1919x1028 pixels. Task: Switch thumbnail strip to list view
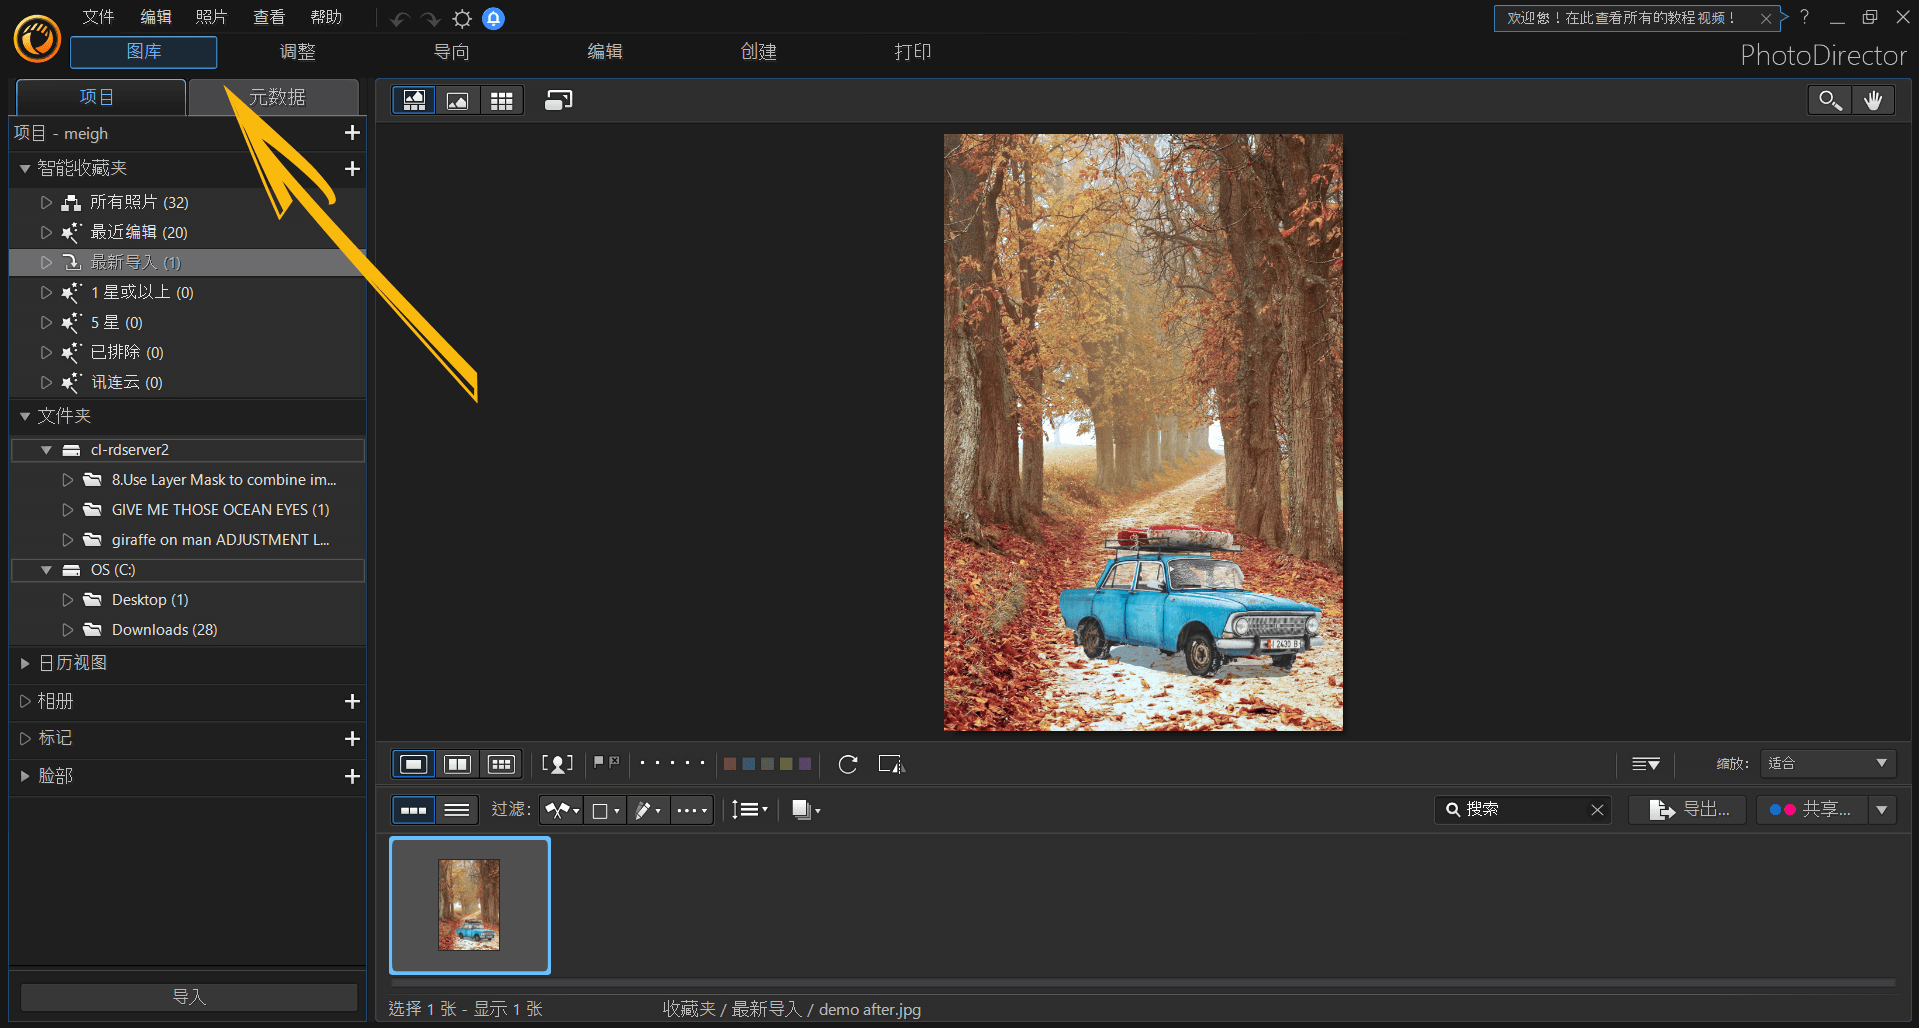457,810
